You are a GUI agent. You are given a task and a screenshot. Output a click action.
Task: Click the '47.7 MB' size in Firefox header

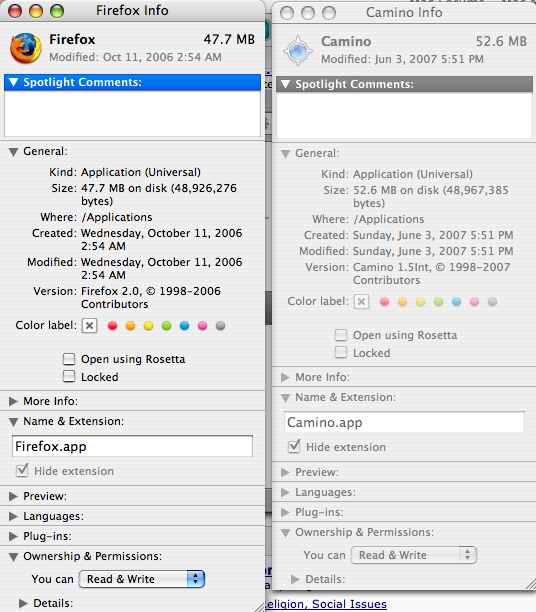pyautogui.click(x=229, y=39)
